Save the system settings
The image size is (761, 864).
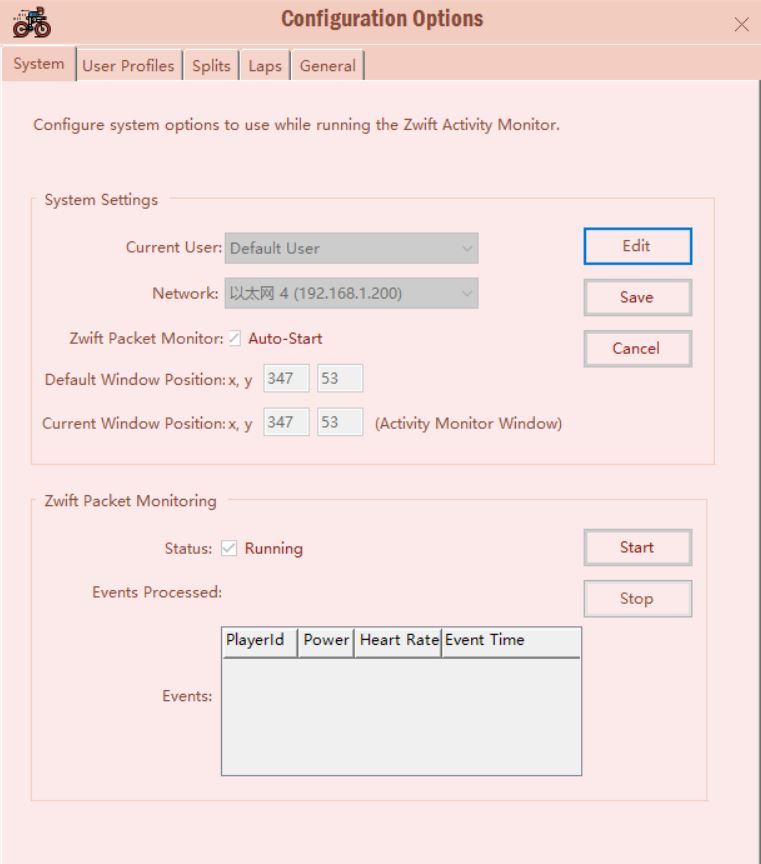[638, 297]
